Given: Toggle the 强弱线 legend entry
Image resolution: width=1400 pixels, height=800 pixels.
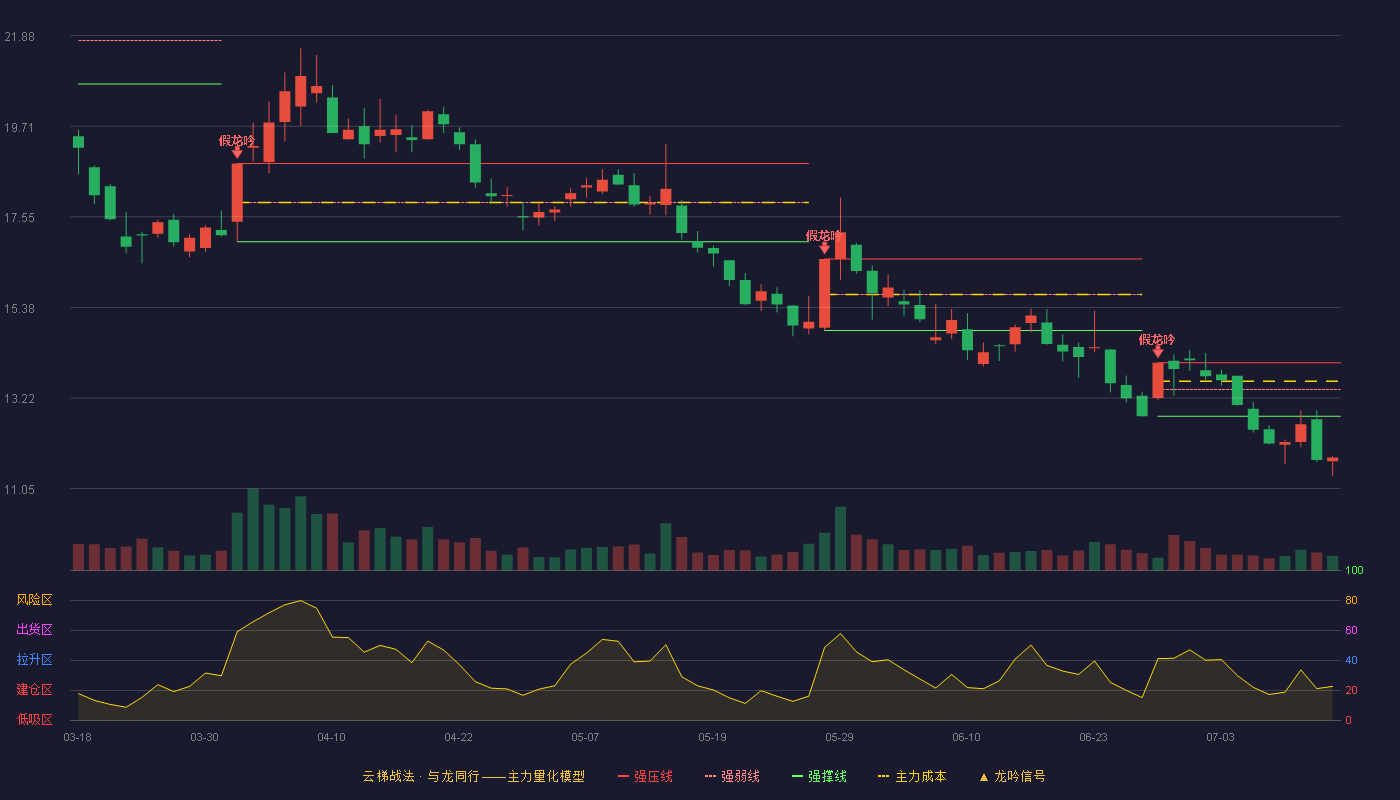Looking at the screenshot, I should click(x=732, y=776).
